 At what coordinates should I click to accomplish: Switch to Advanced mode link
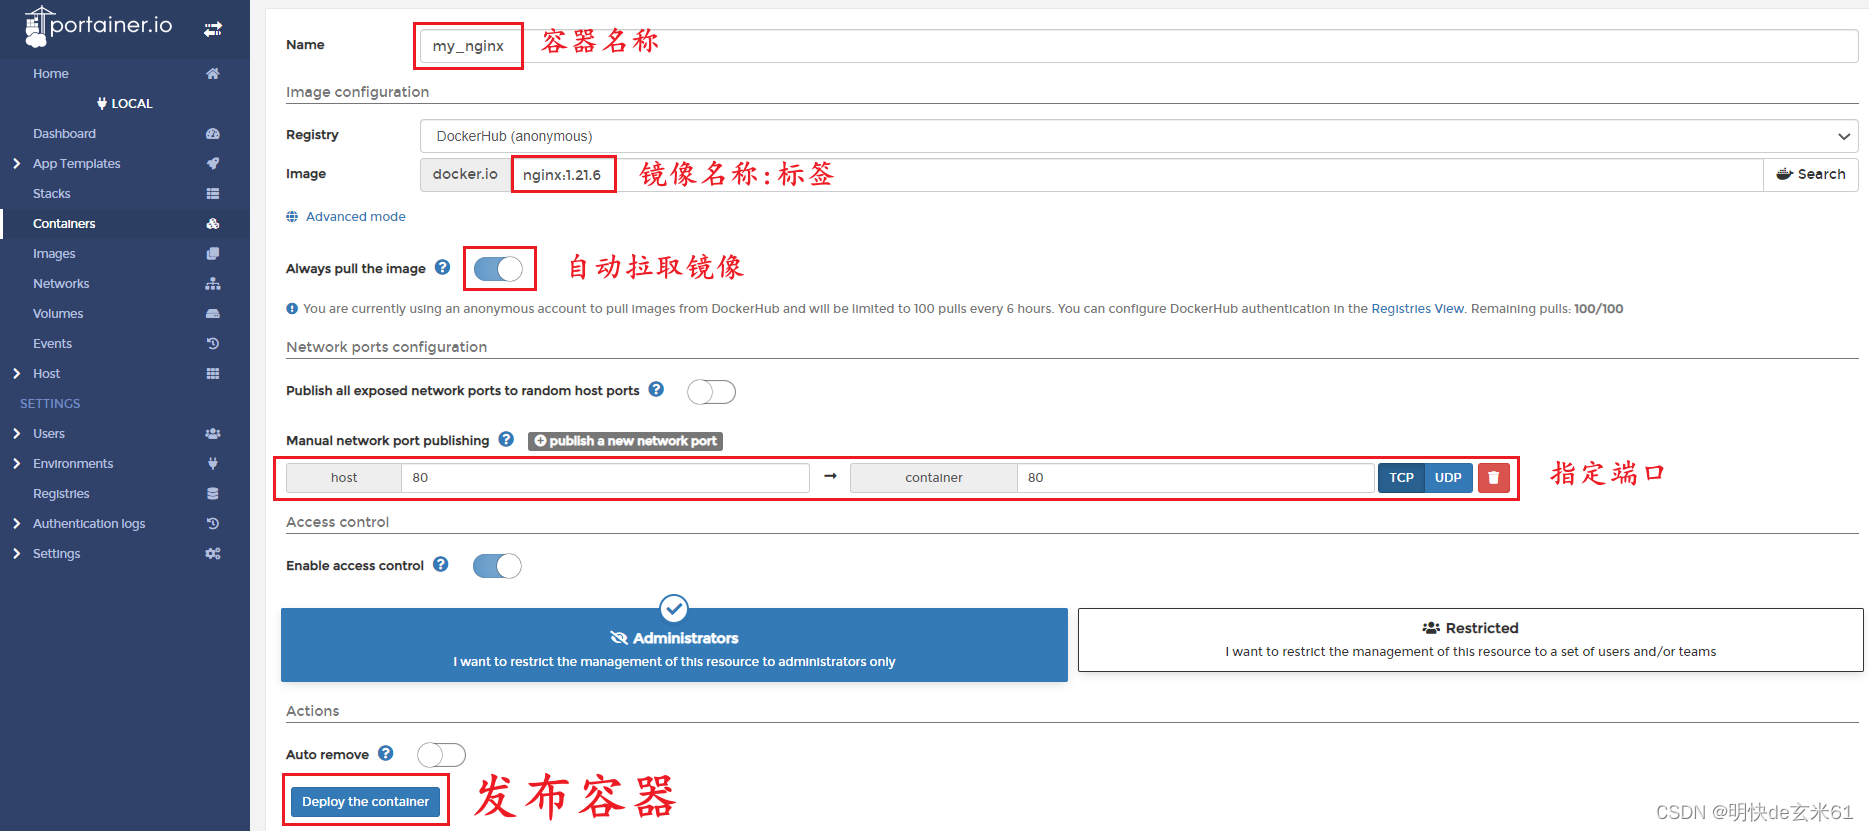click(356, 216)
